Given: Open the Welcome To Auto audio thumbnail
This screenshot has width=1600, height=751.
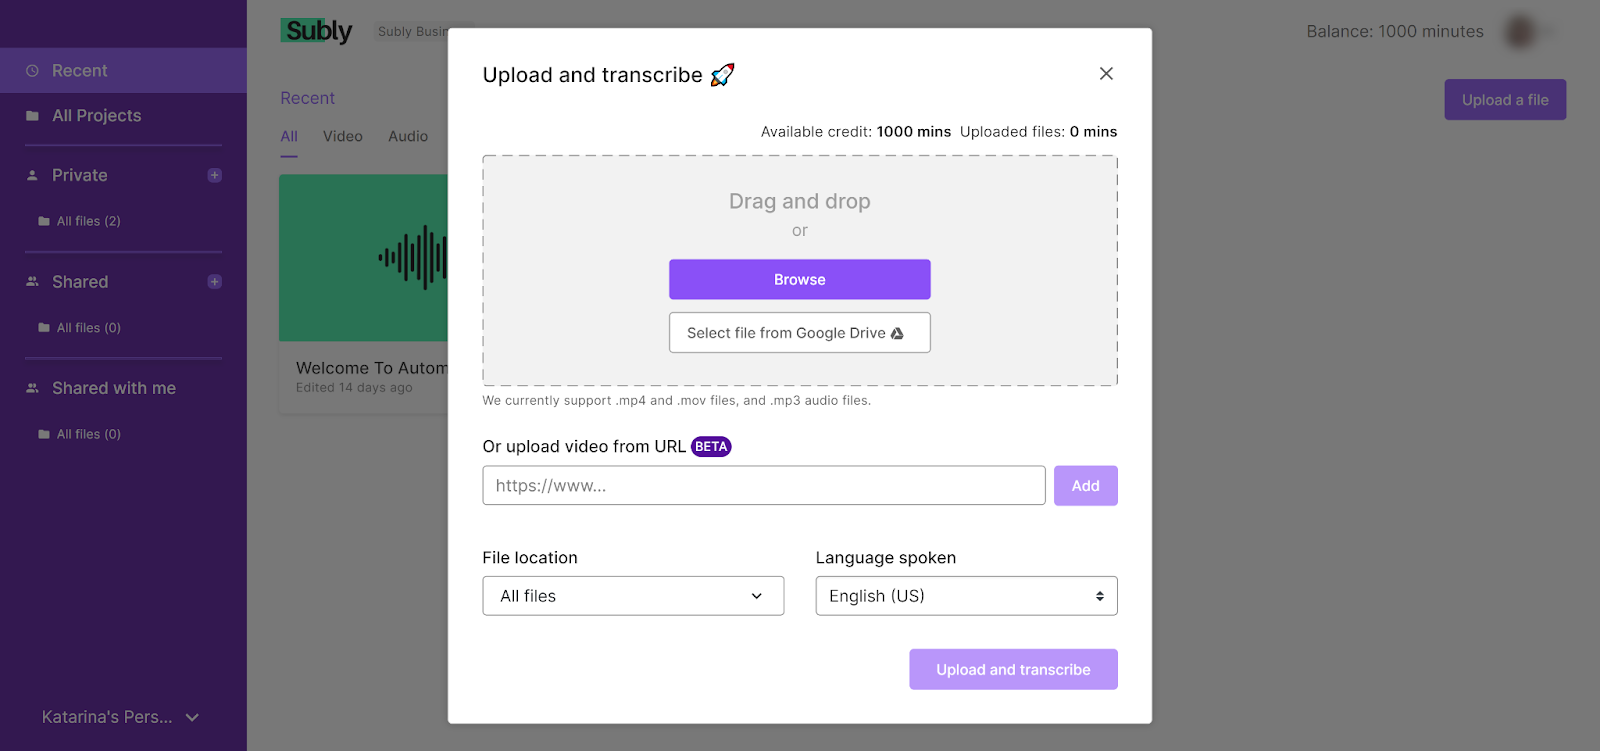Looking at the screenshot, I should 364,258.
